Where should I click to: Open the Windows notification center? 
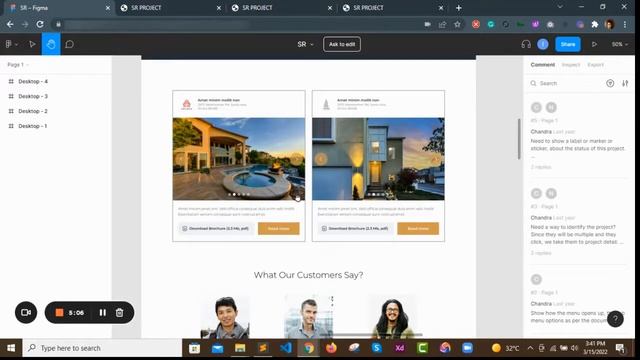[620, 348]
